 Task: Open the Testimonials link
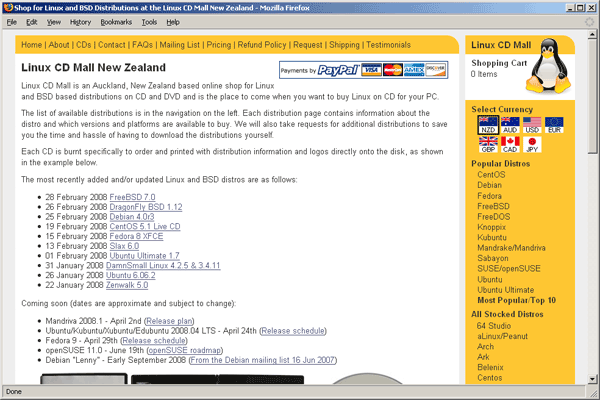pos(388,45)
